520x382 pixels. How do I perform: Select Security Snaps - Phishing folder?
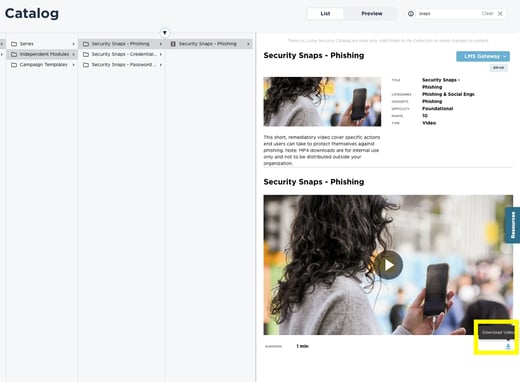point(122,44)
